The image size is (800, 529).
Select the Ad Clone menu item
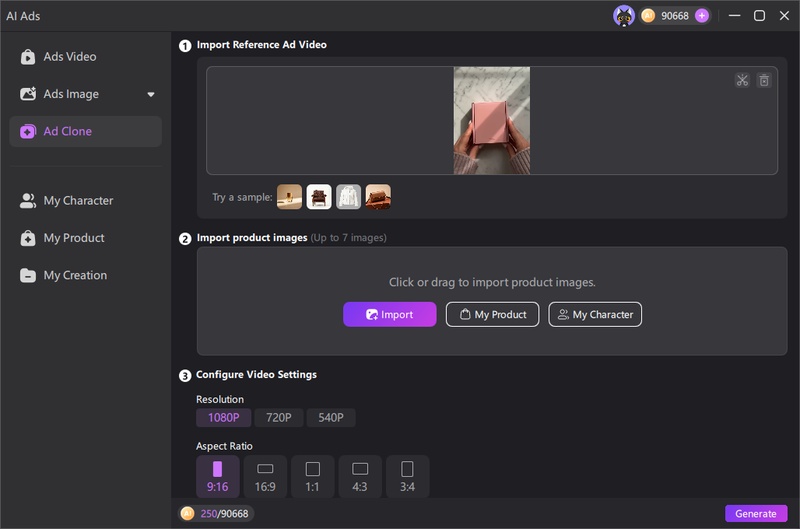point(85,131)
